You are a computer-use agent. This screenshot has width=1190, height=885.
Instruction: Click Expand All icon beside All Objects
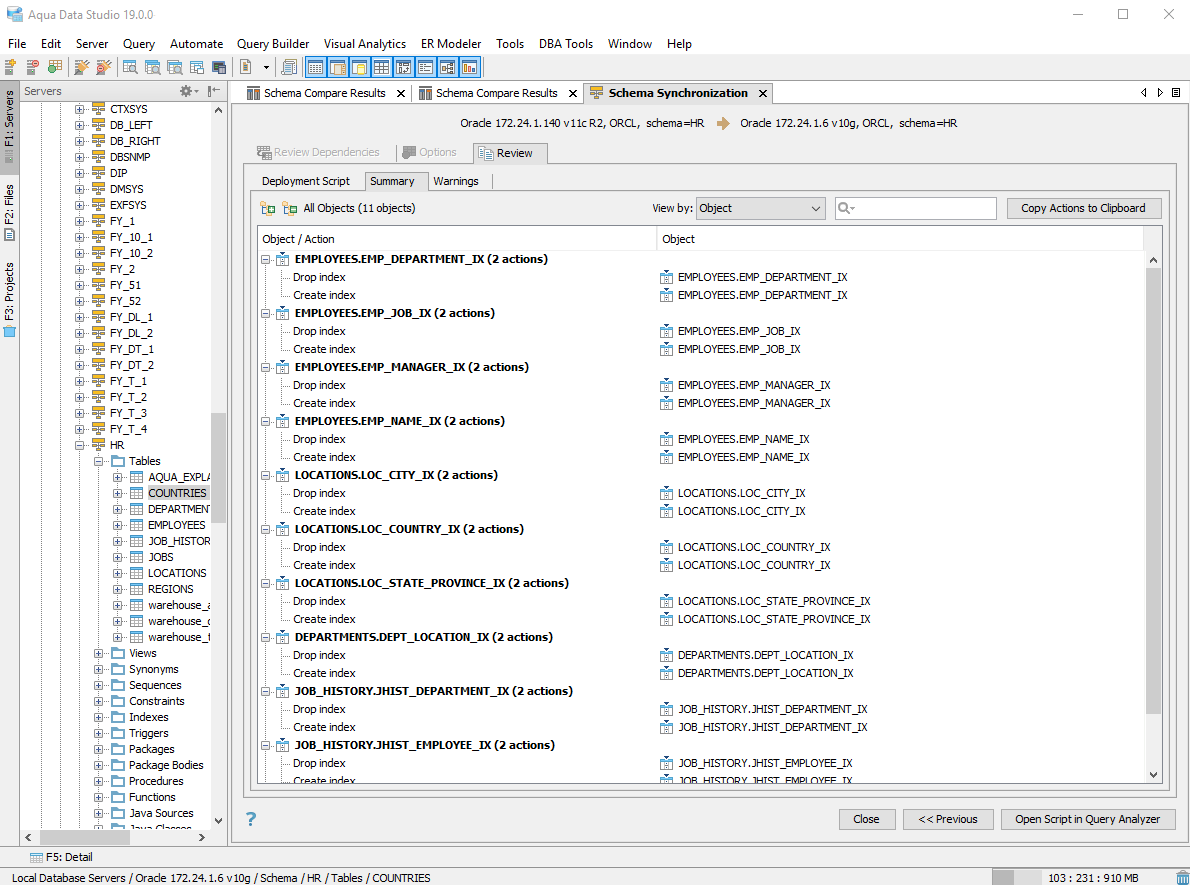(267, 208)
